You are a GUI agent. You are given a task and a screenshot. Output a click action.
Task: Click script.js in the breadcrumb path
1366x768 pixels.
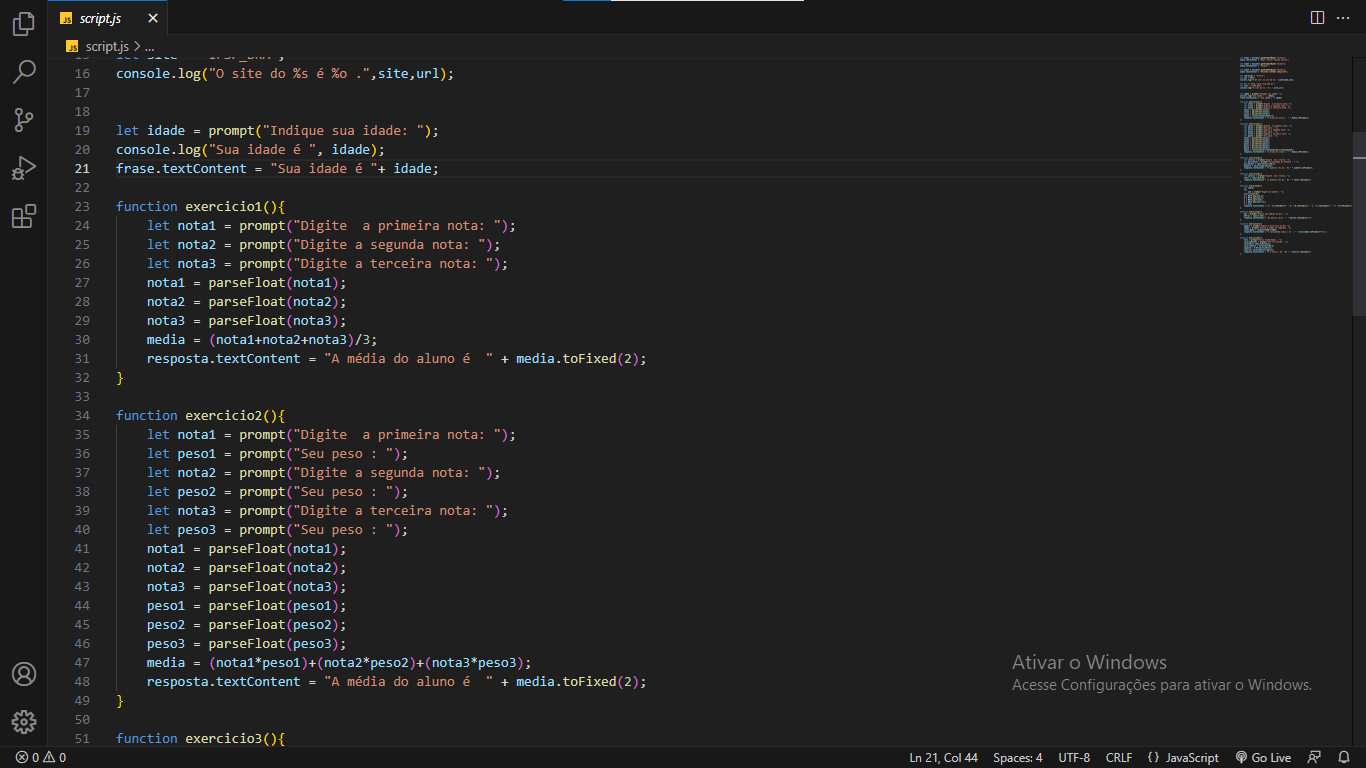coord(106,46)
